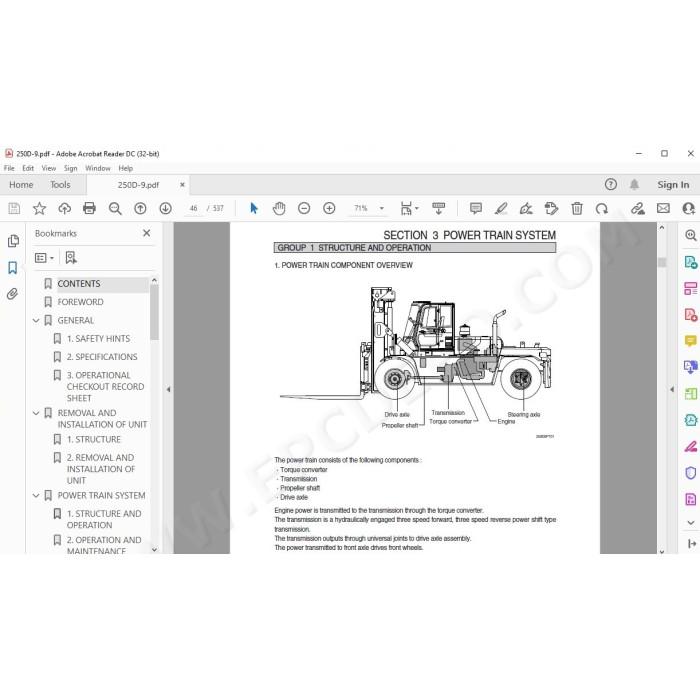Jump to 1. SAFETY HINTS bookmark
The width and height of the screenshot is (700, 700).
pyautogui.click(x=98, y=339)
